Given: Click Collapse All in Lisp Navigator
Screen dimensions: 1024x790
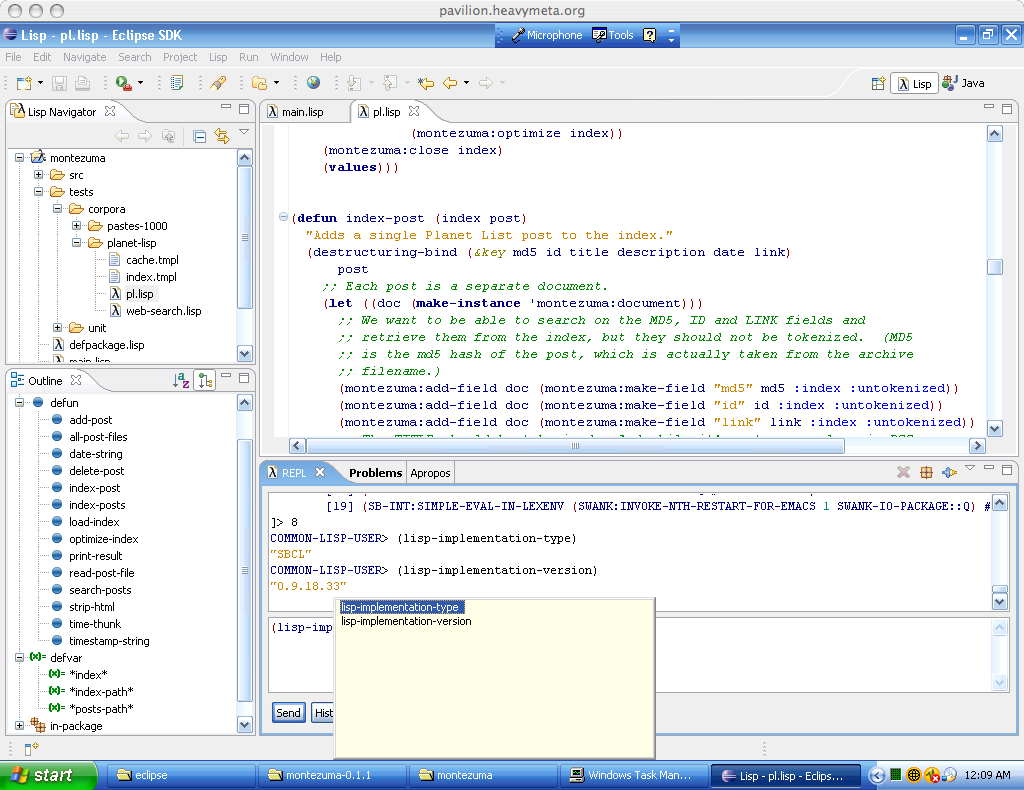Looking at the screenshot, I should pyautogui.click(x=200, y=136).
